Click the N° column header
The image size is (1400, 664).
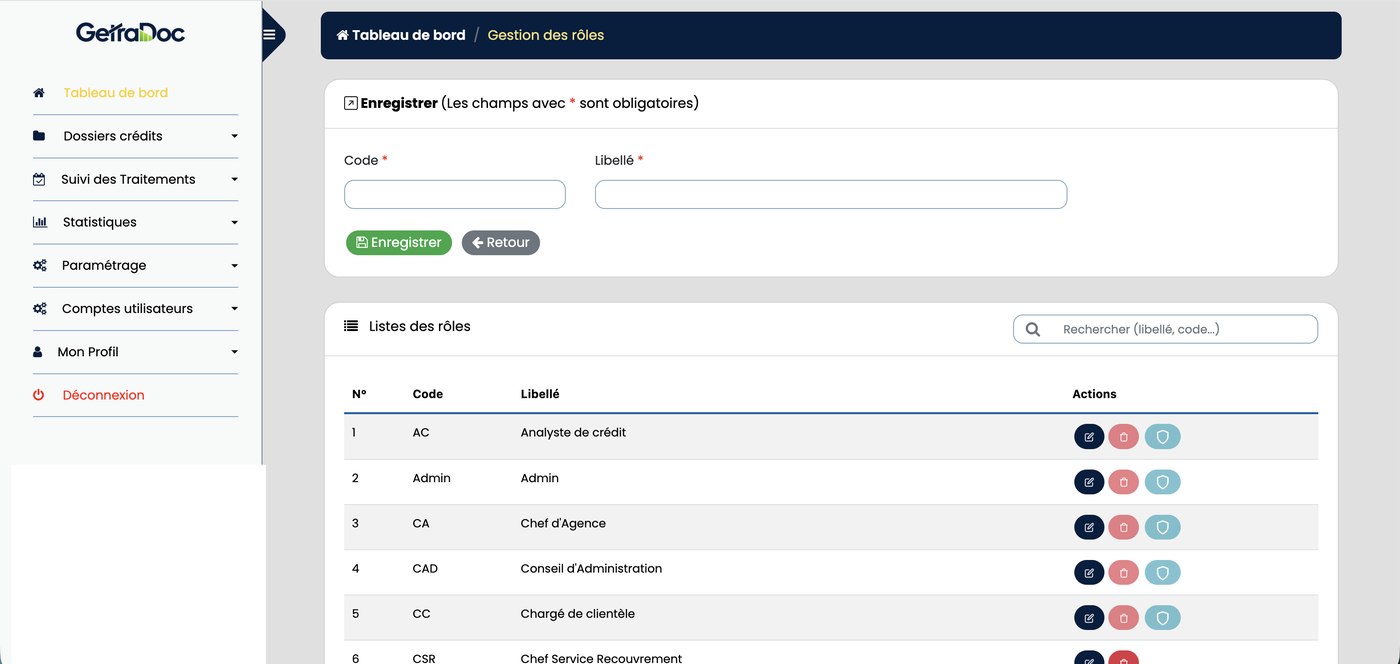[x=359, y=394]
